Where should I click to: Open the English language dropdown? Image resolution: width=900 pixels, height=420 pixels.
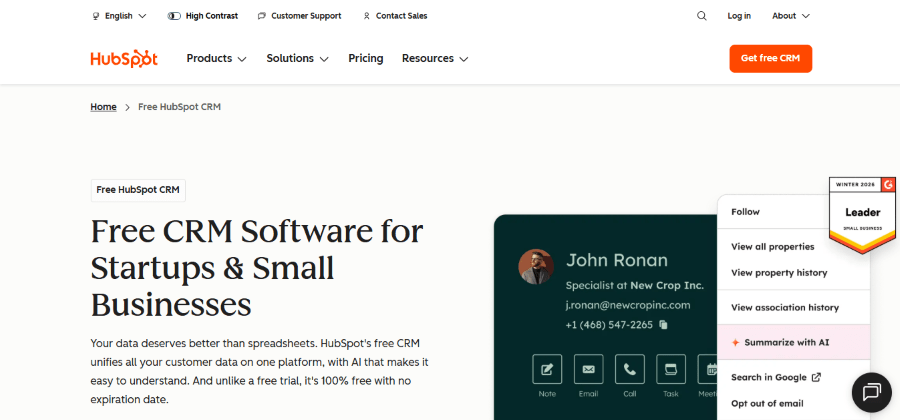click(119, 16)
